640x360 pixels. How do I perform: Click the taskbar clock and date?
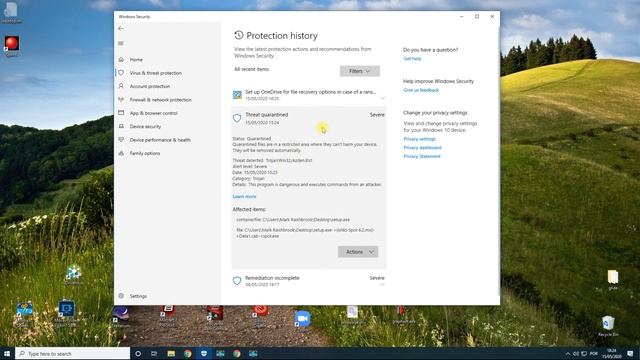tap(611, 353)
